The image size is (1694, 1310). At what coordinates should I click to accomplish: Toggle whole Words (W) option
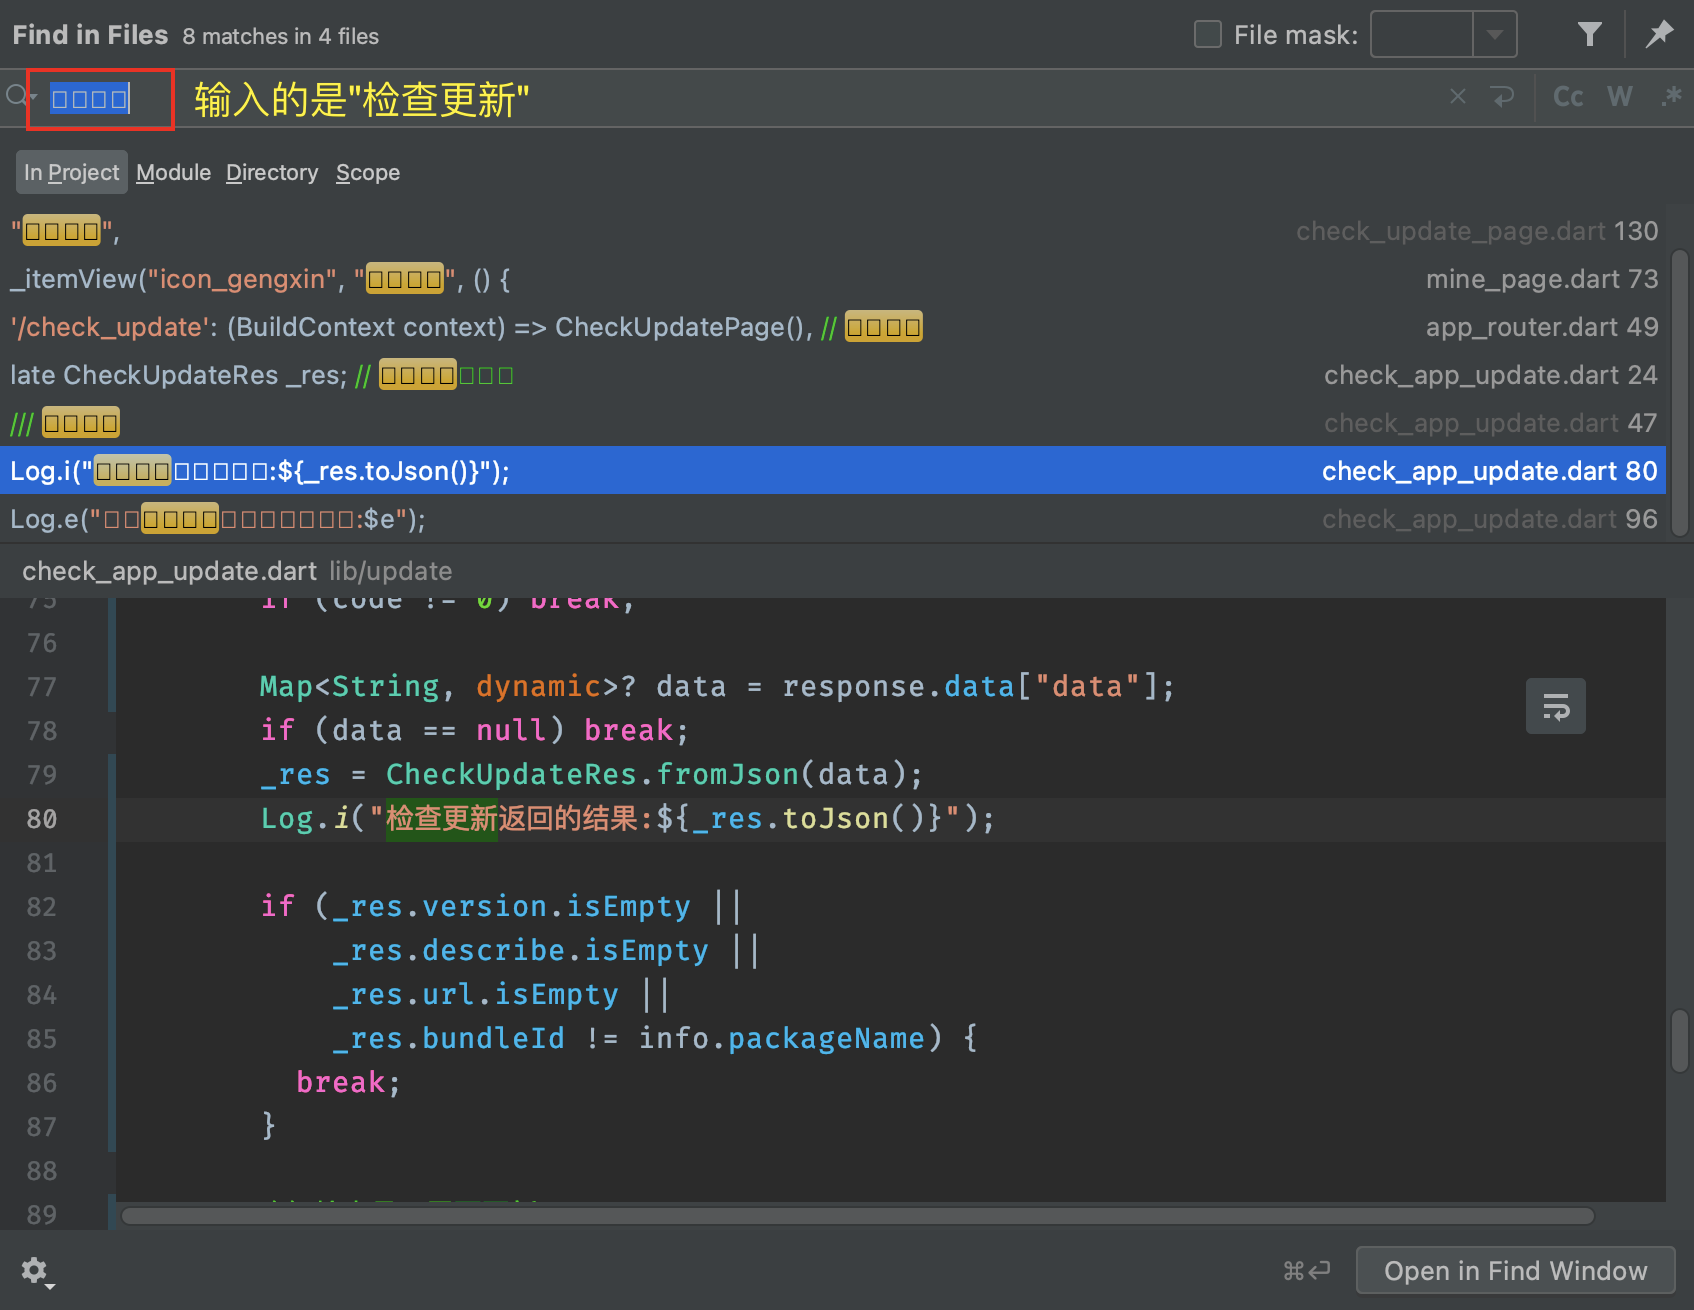point(1620,97)
